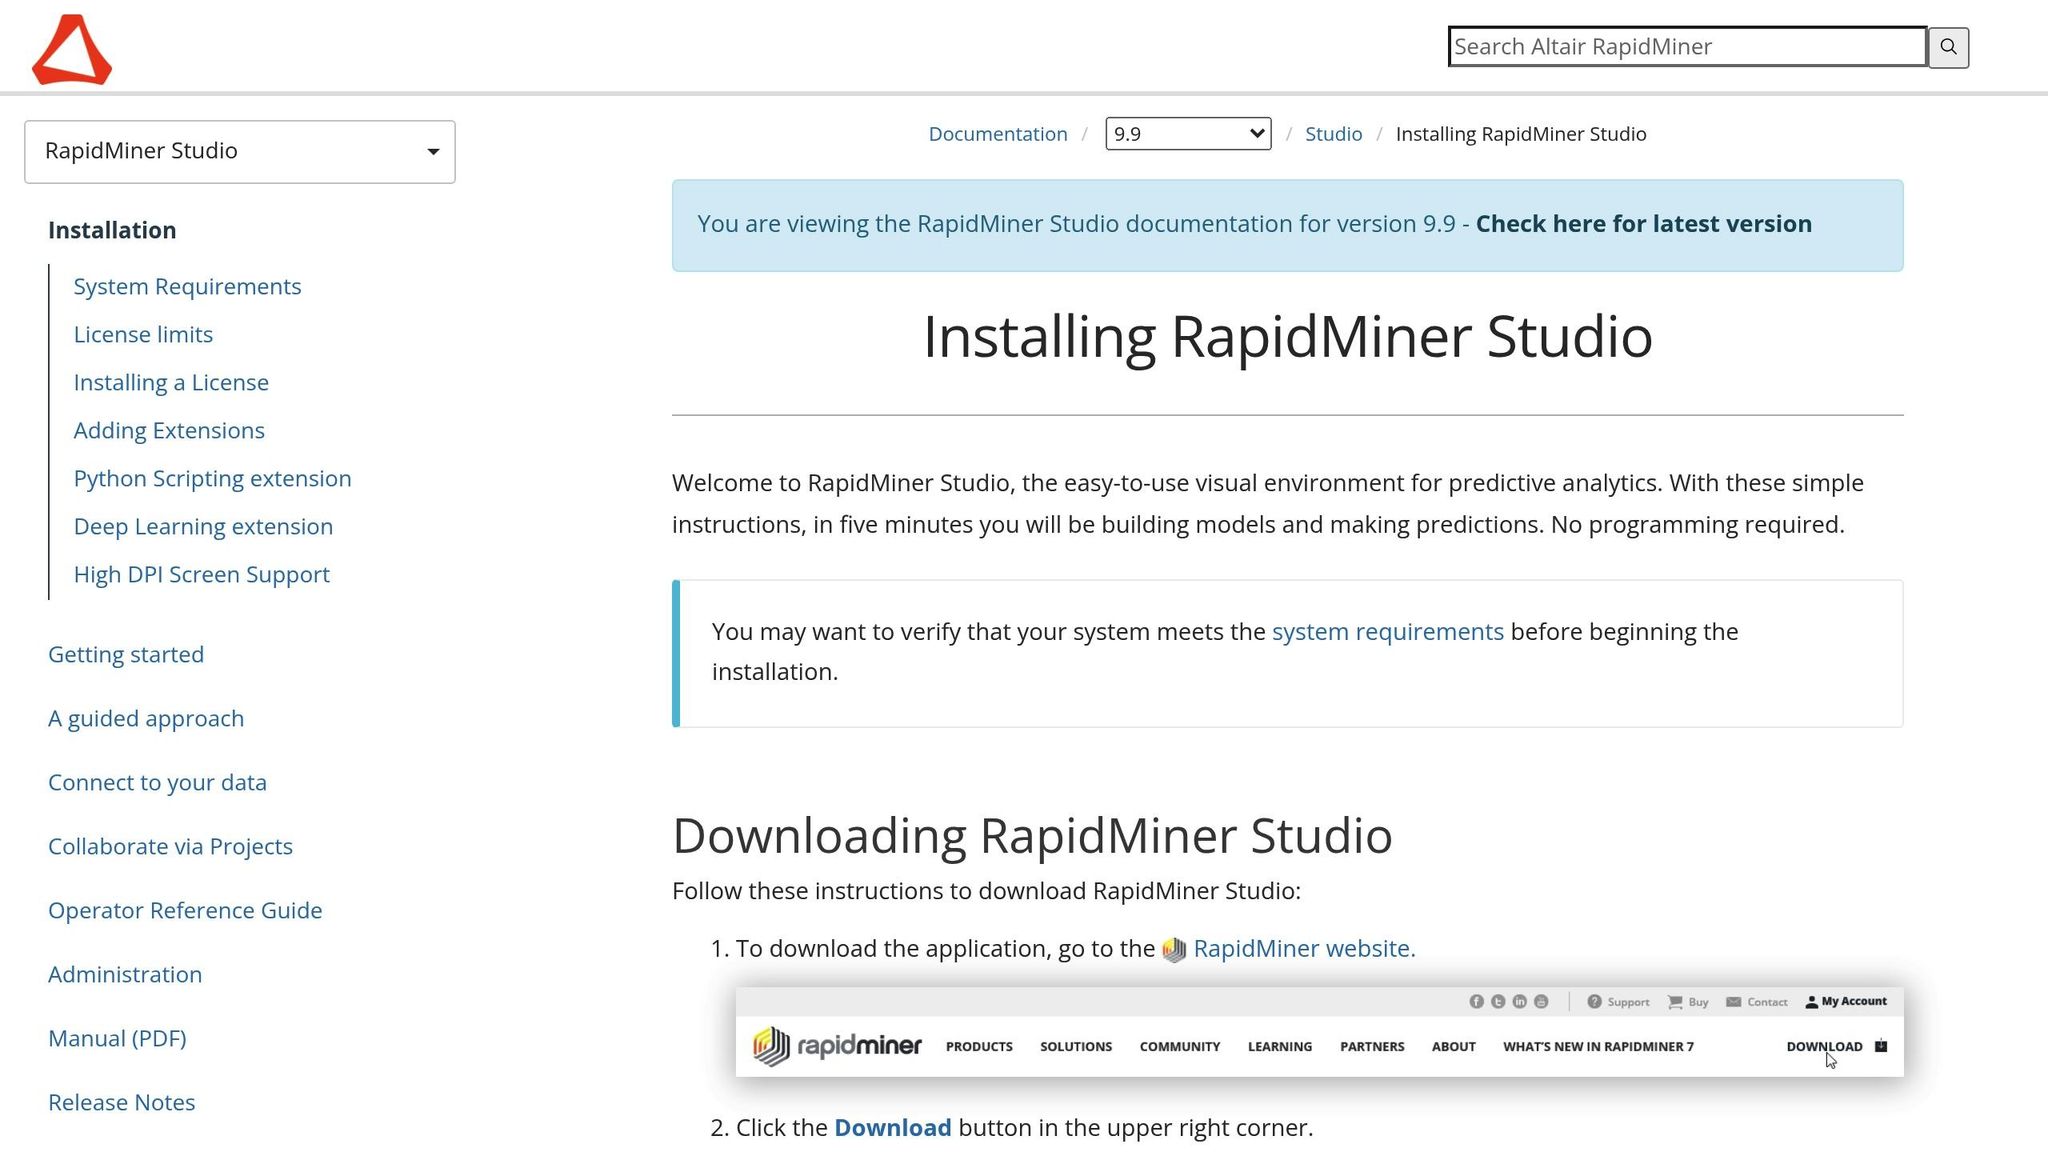2048x1152 pixels.
Task: Click the LinkedIn icon in the screenshot
Action: coord(1519,1001)
